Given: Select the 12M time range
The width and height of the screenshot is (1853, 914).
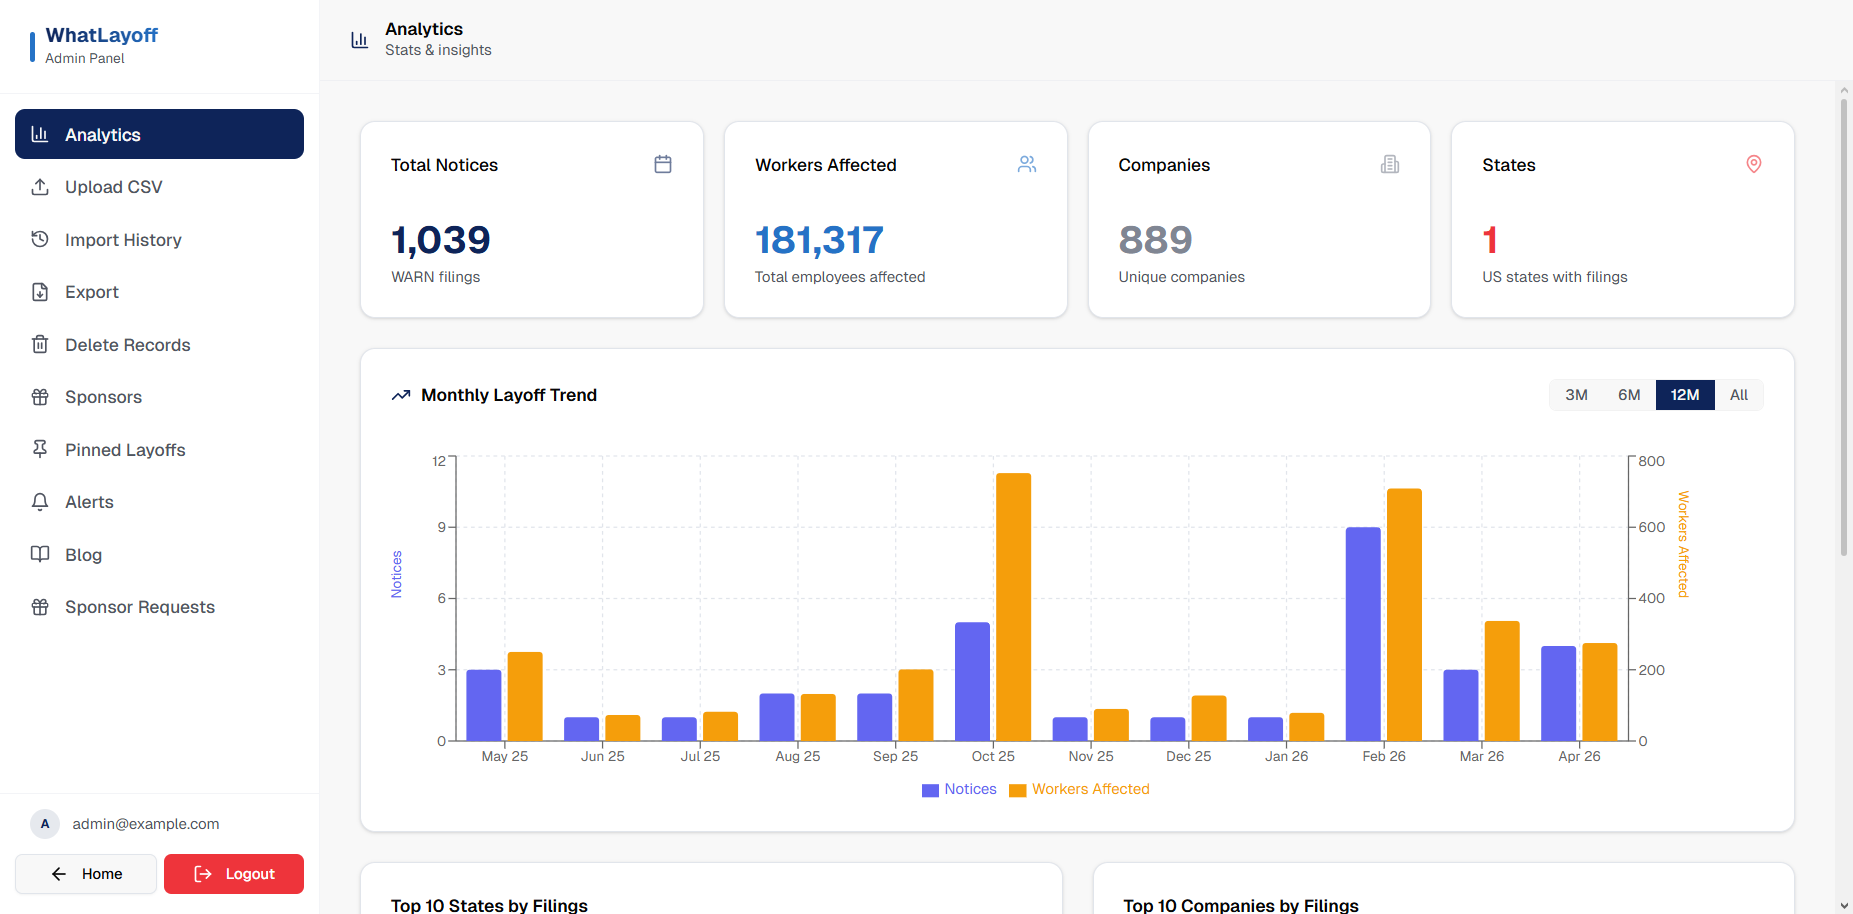Looking at the screenshot, I should click(1685, 395).
